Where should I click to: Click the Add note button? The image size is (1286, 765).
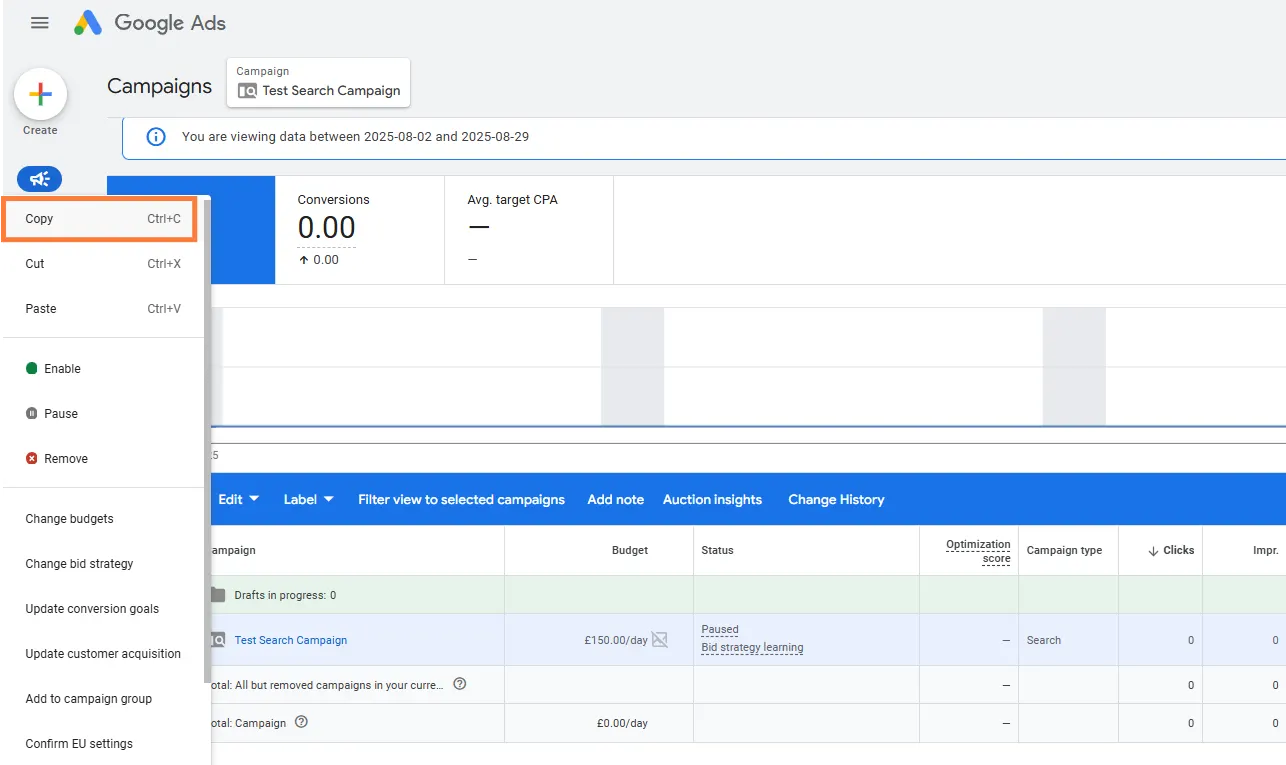click(x=616, y=500)
